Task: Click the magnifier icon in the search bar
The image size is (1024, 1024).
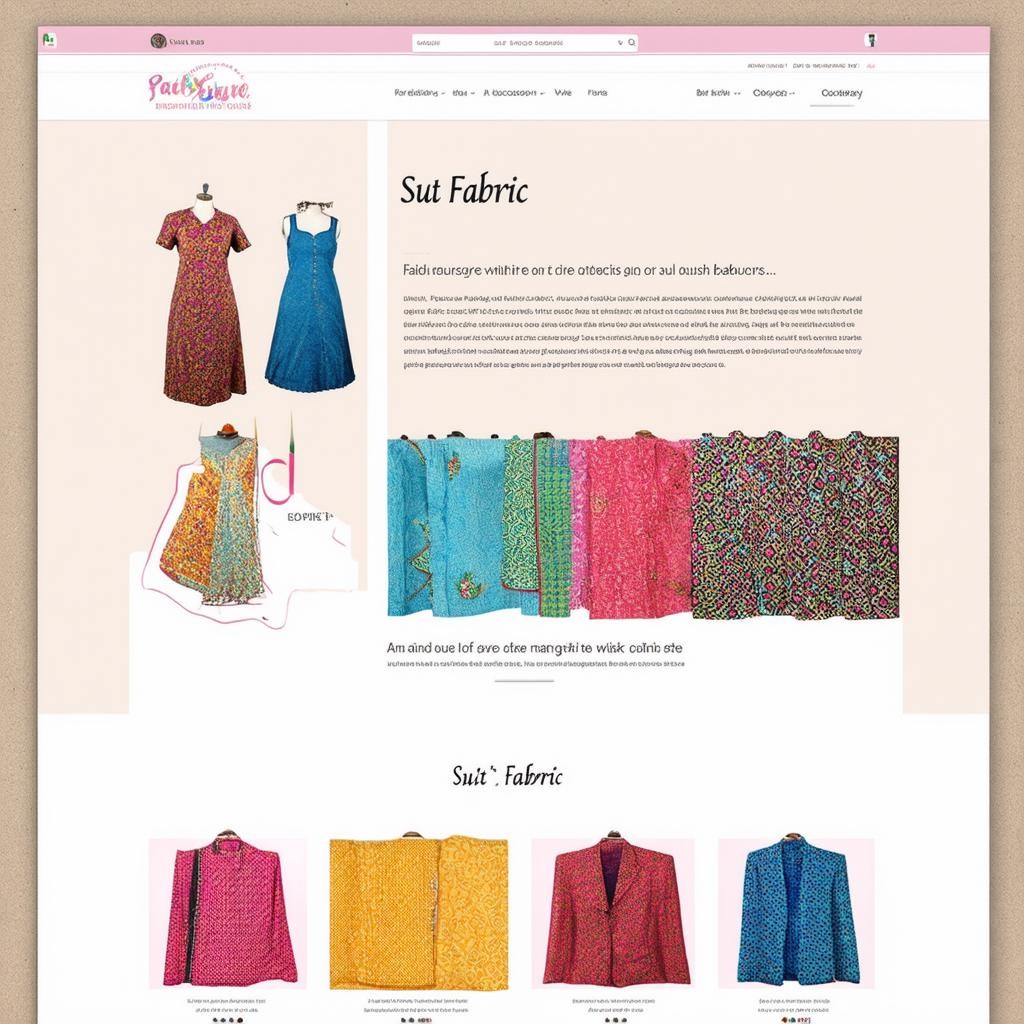Action: [x=631, y=43]
